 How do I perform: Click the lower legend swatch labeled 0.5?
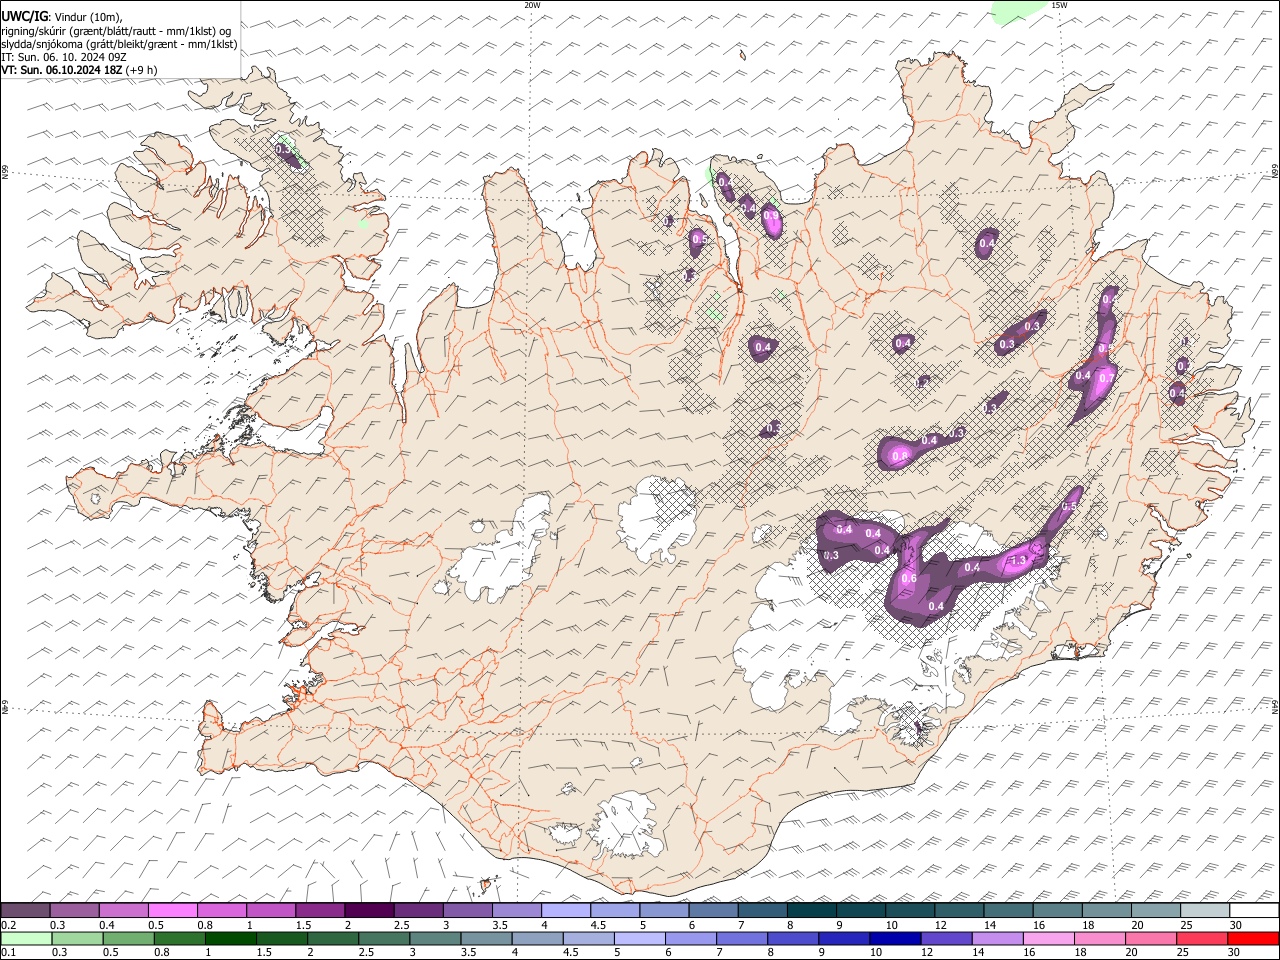(x=128, y=938)
